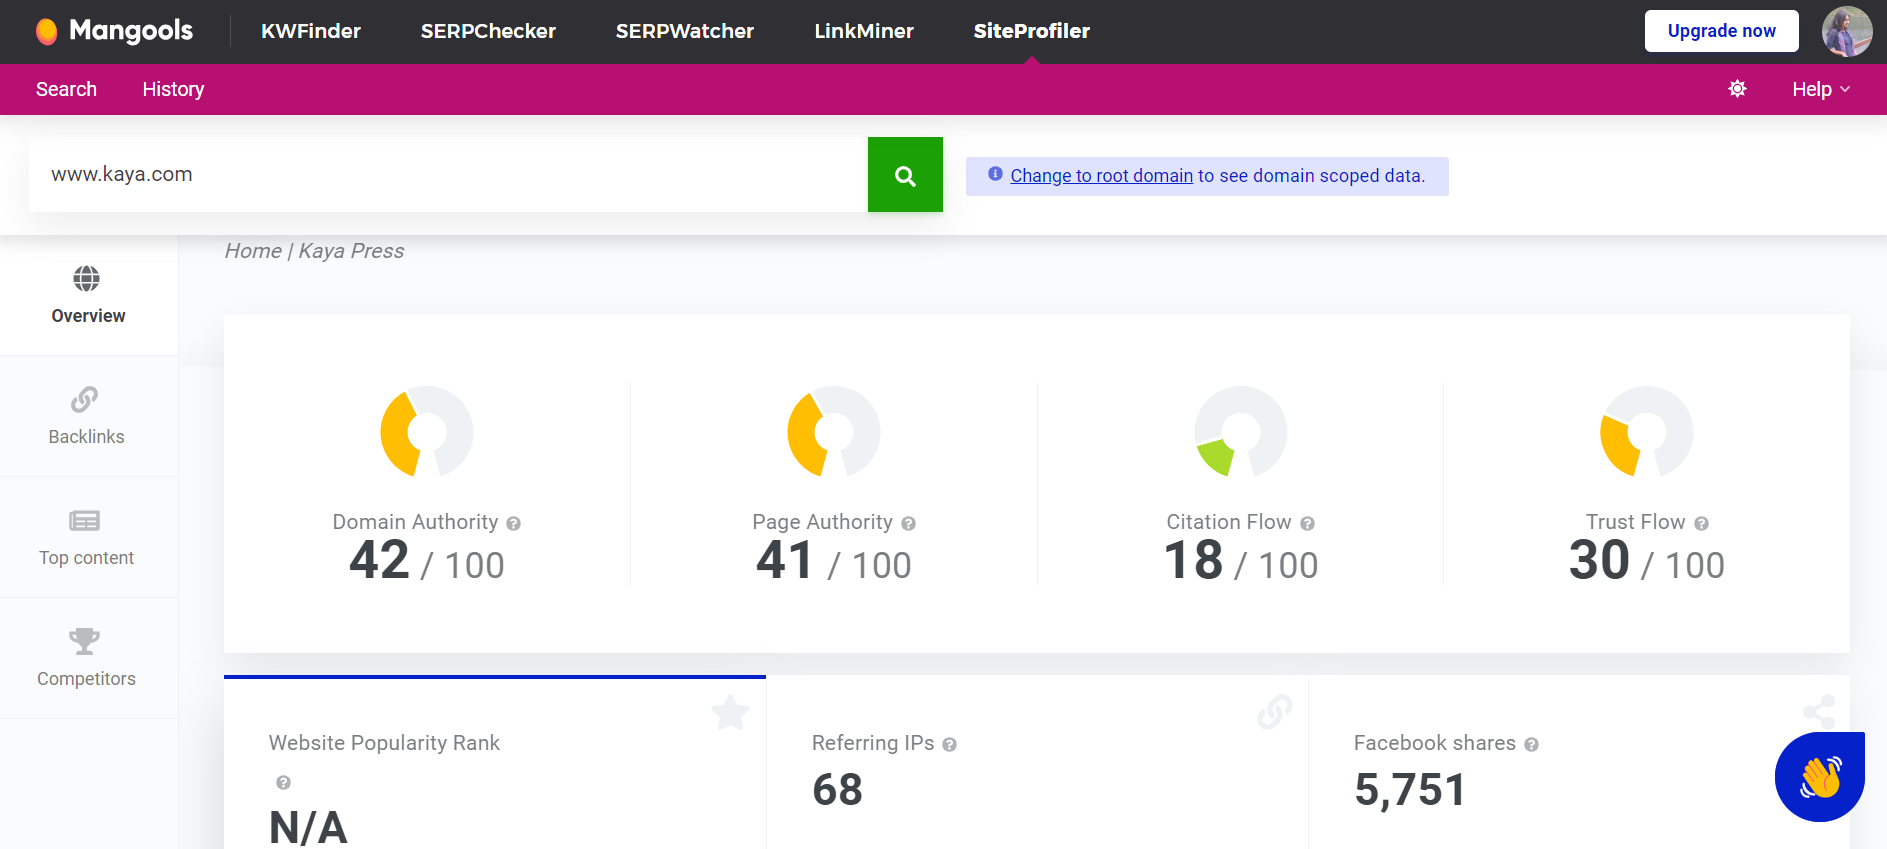Viewport: 1887px width, 849px height.
Task: Open the Backlinks sidebar section
Action: [x=88, y=416]
